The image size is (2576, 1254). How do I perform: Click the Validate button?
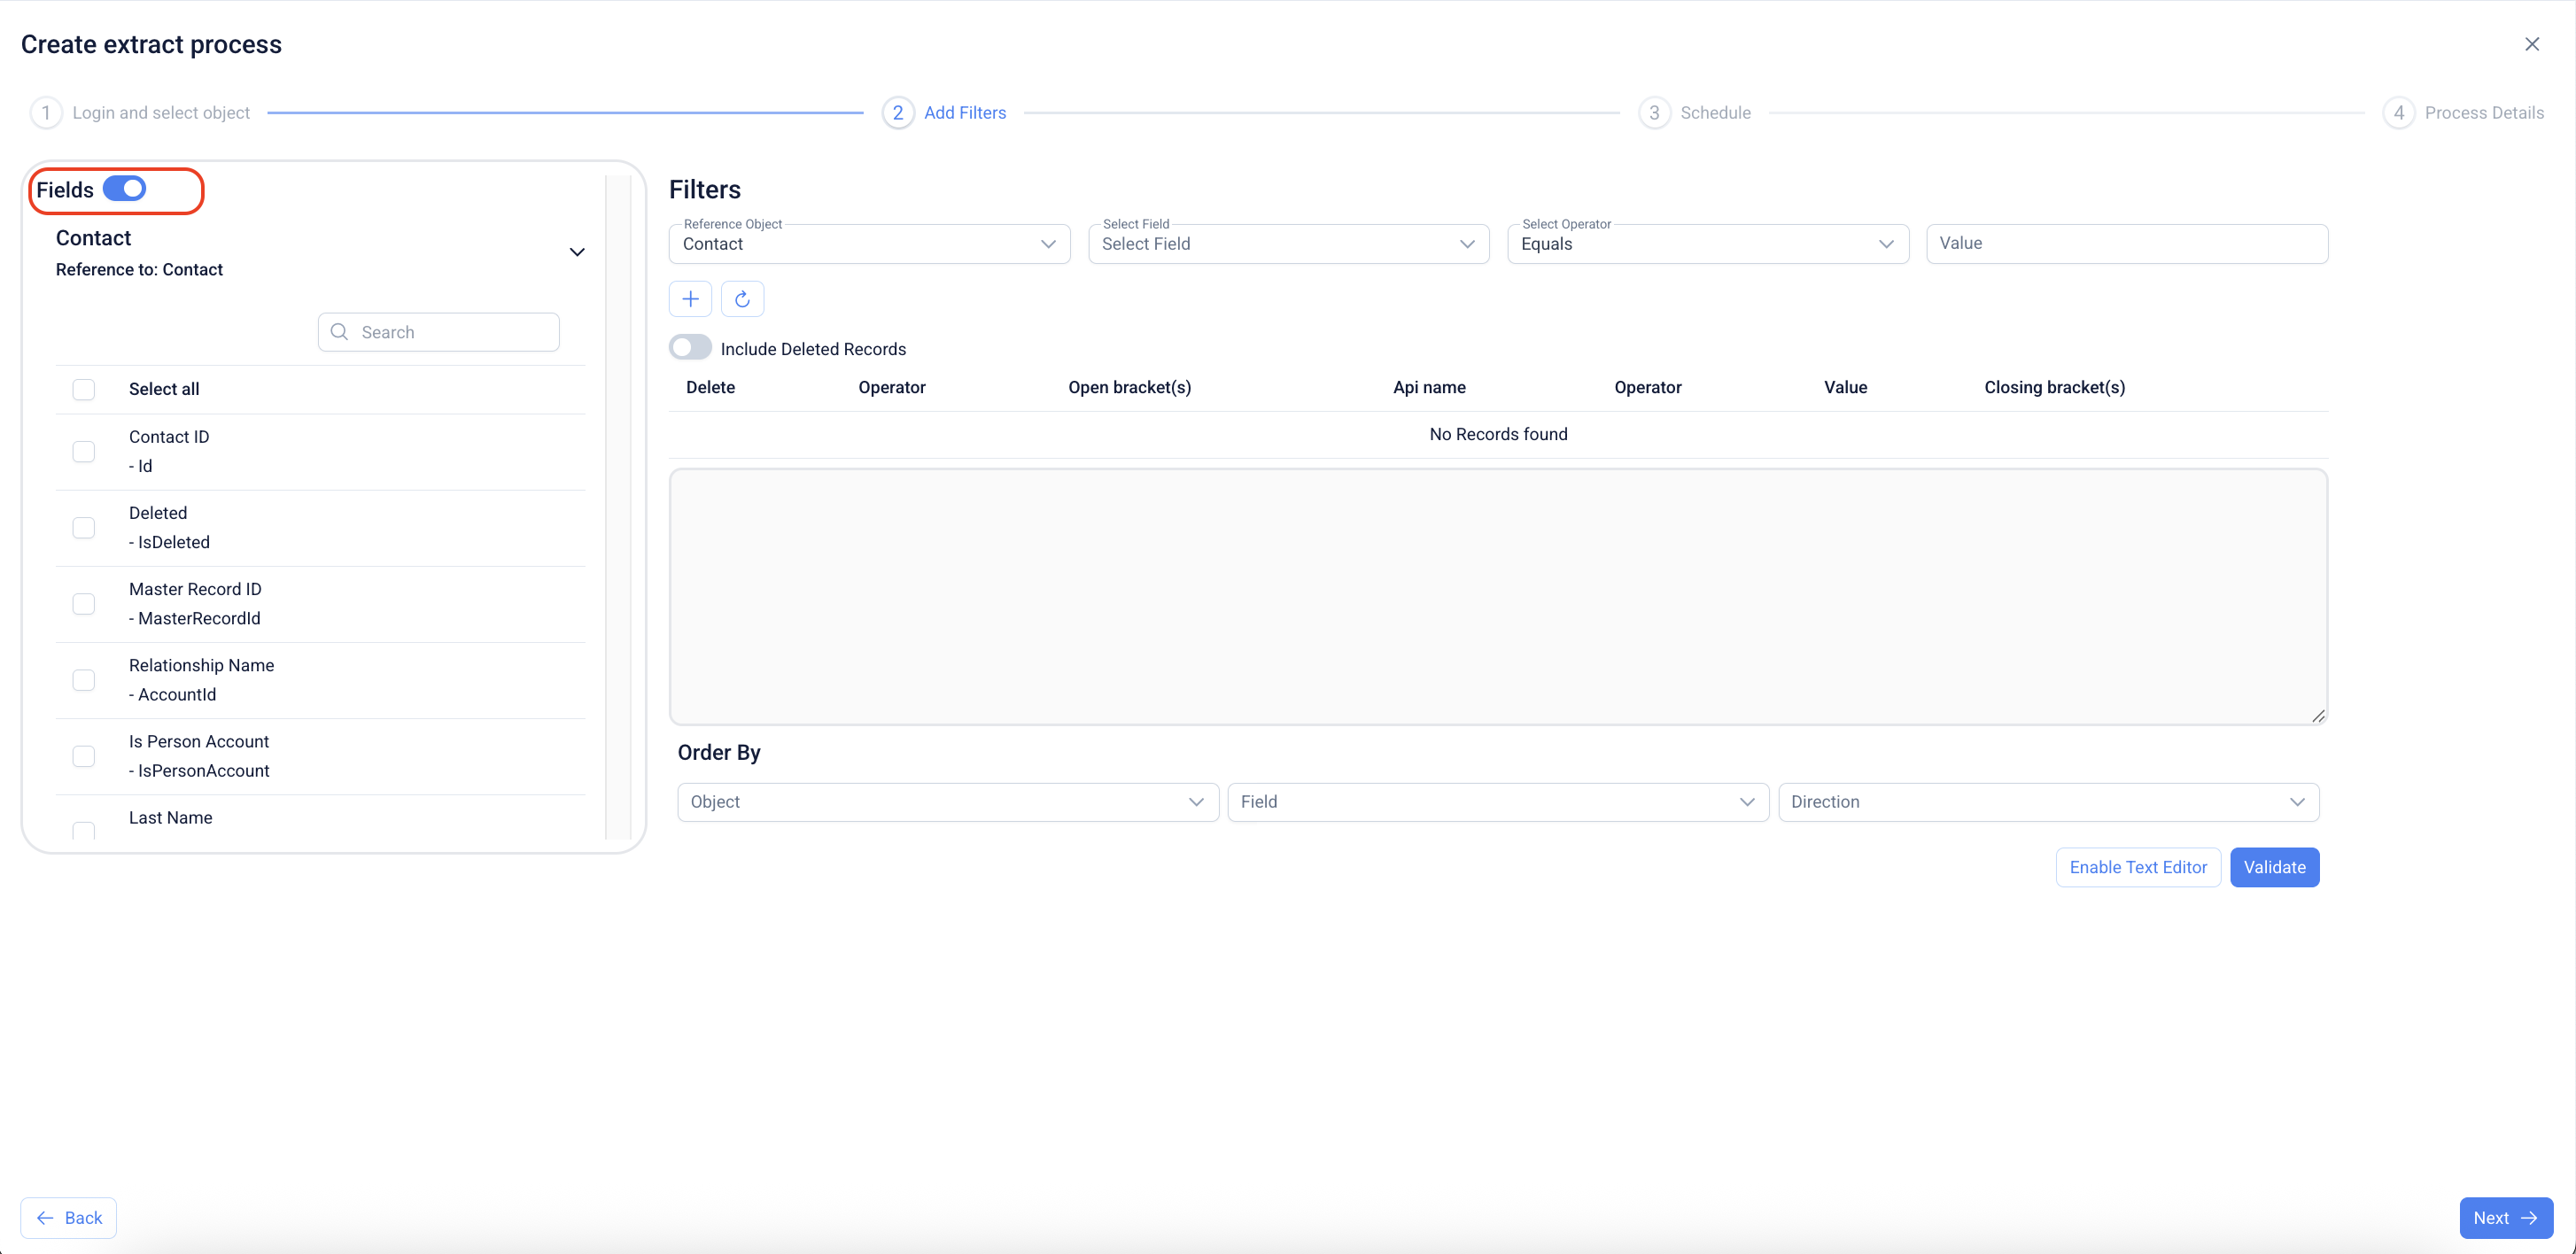[2273, 867]
